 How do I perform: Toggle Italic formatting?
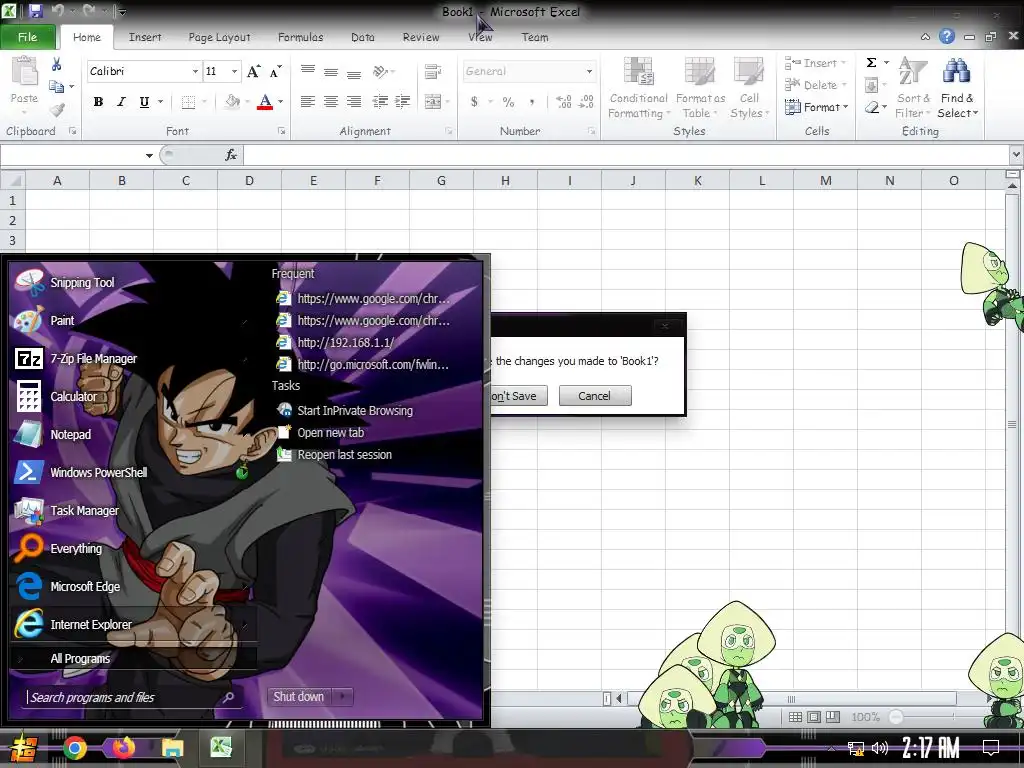click(121, 101)
